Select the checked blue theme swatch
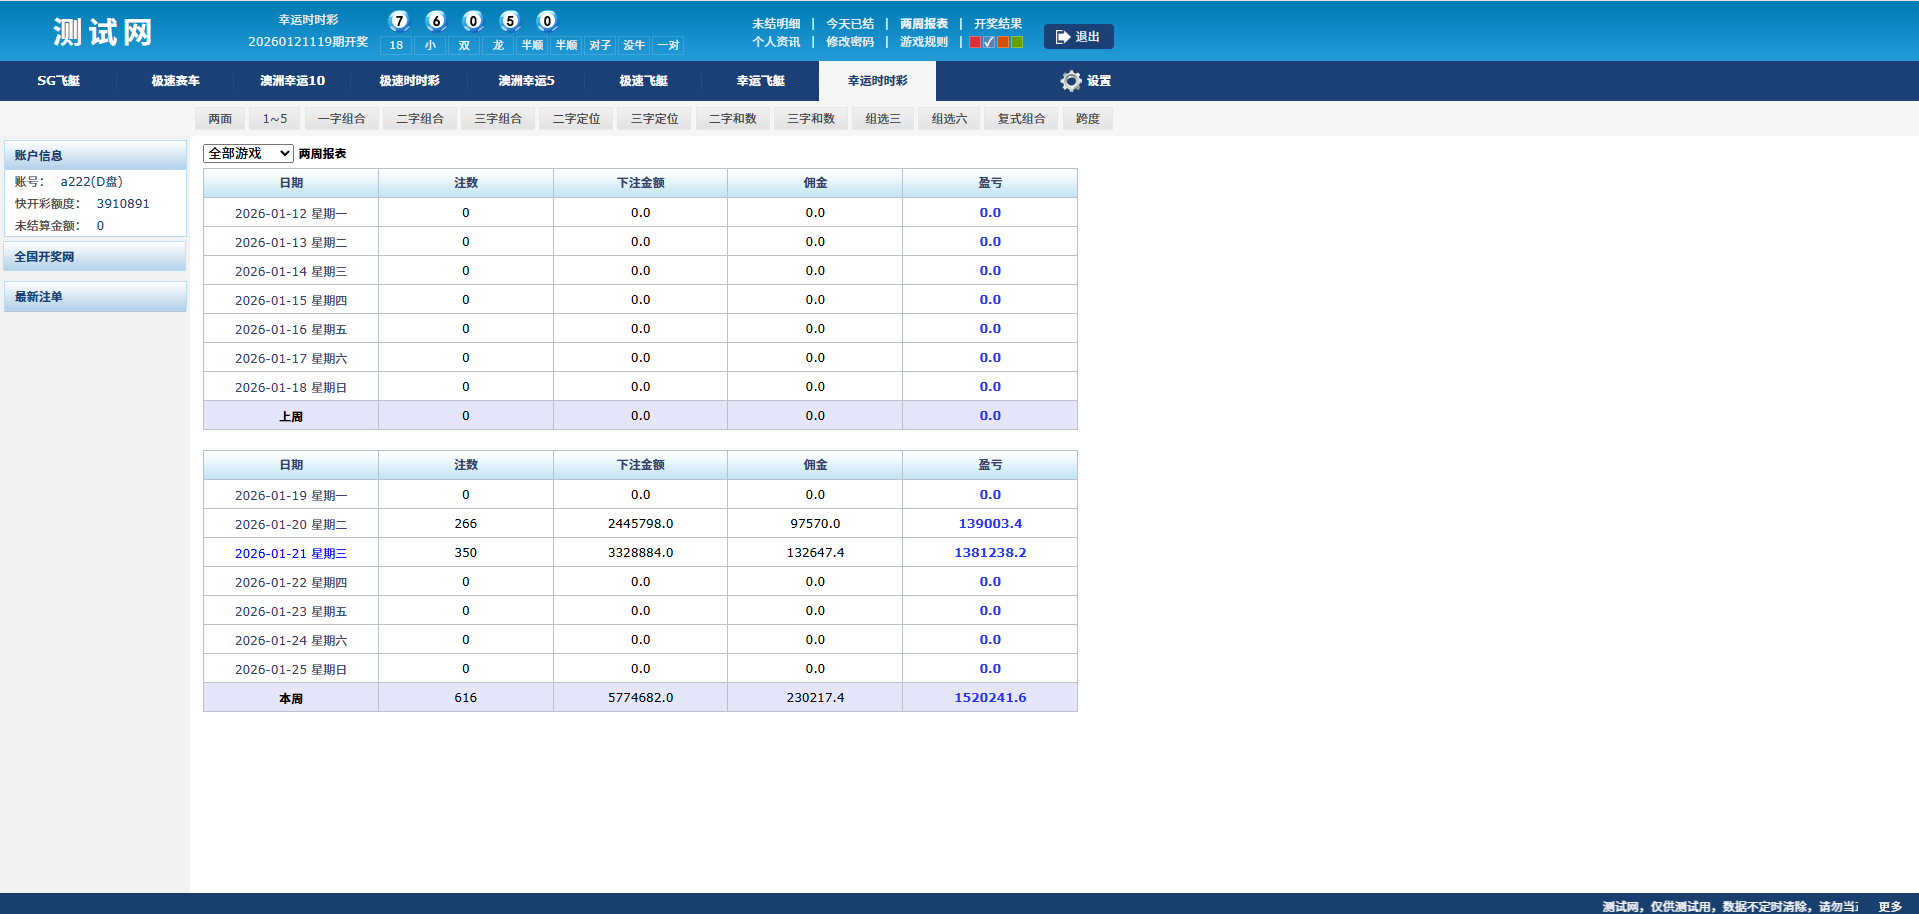 989,42
